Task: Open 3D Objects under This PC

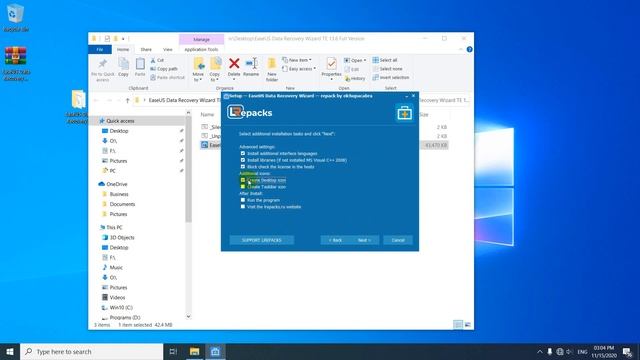Action: tap(122, 237)
